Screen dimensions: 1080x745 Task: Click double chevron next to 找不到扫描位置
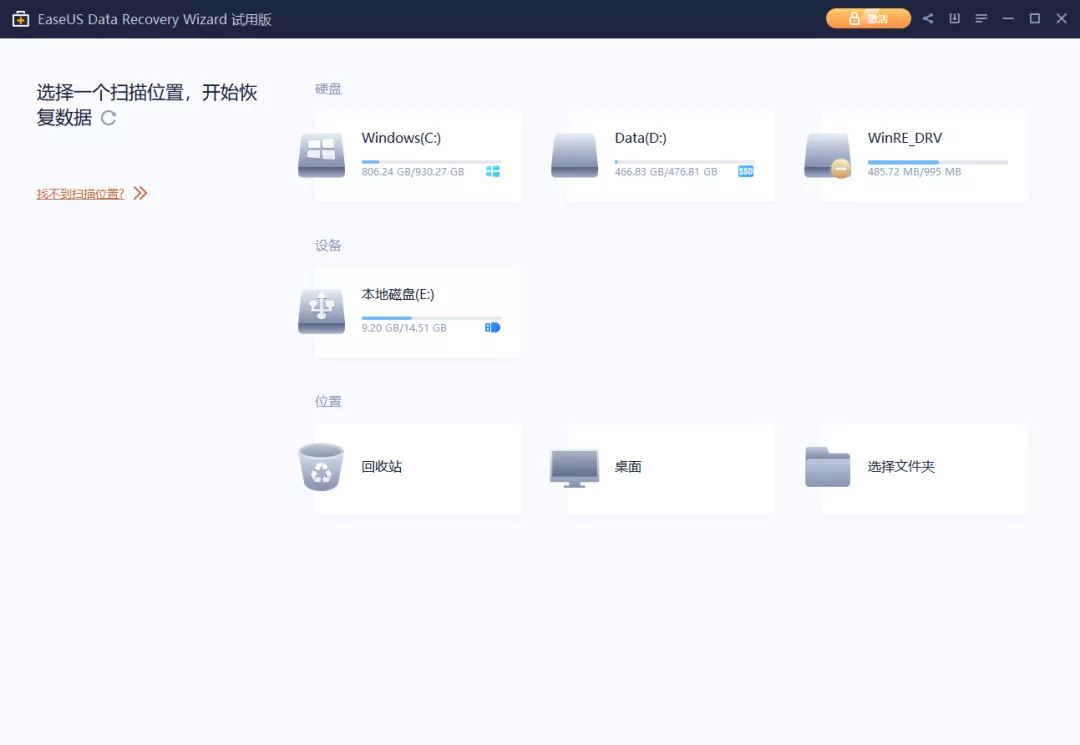click(x=141, y=193)
